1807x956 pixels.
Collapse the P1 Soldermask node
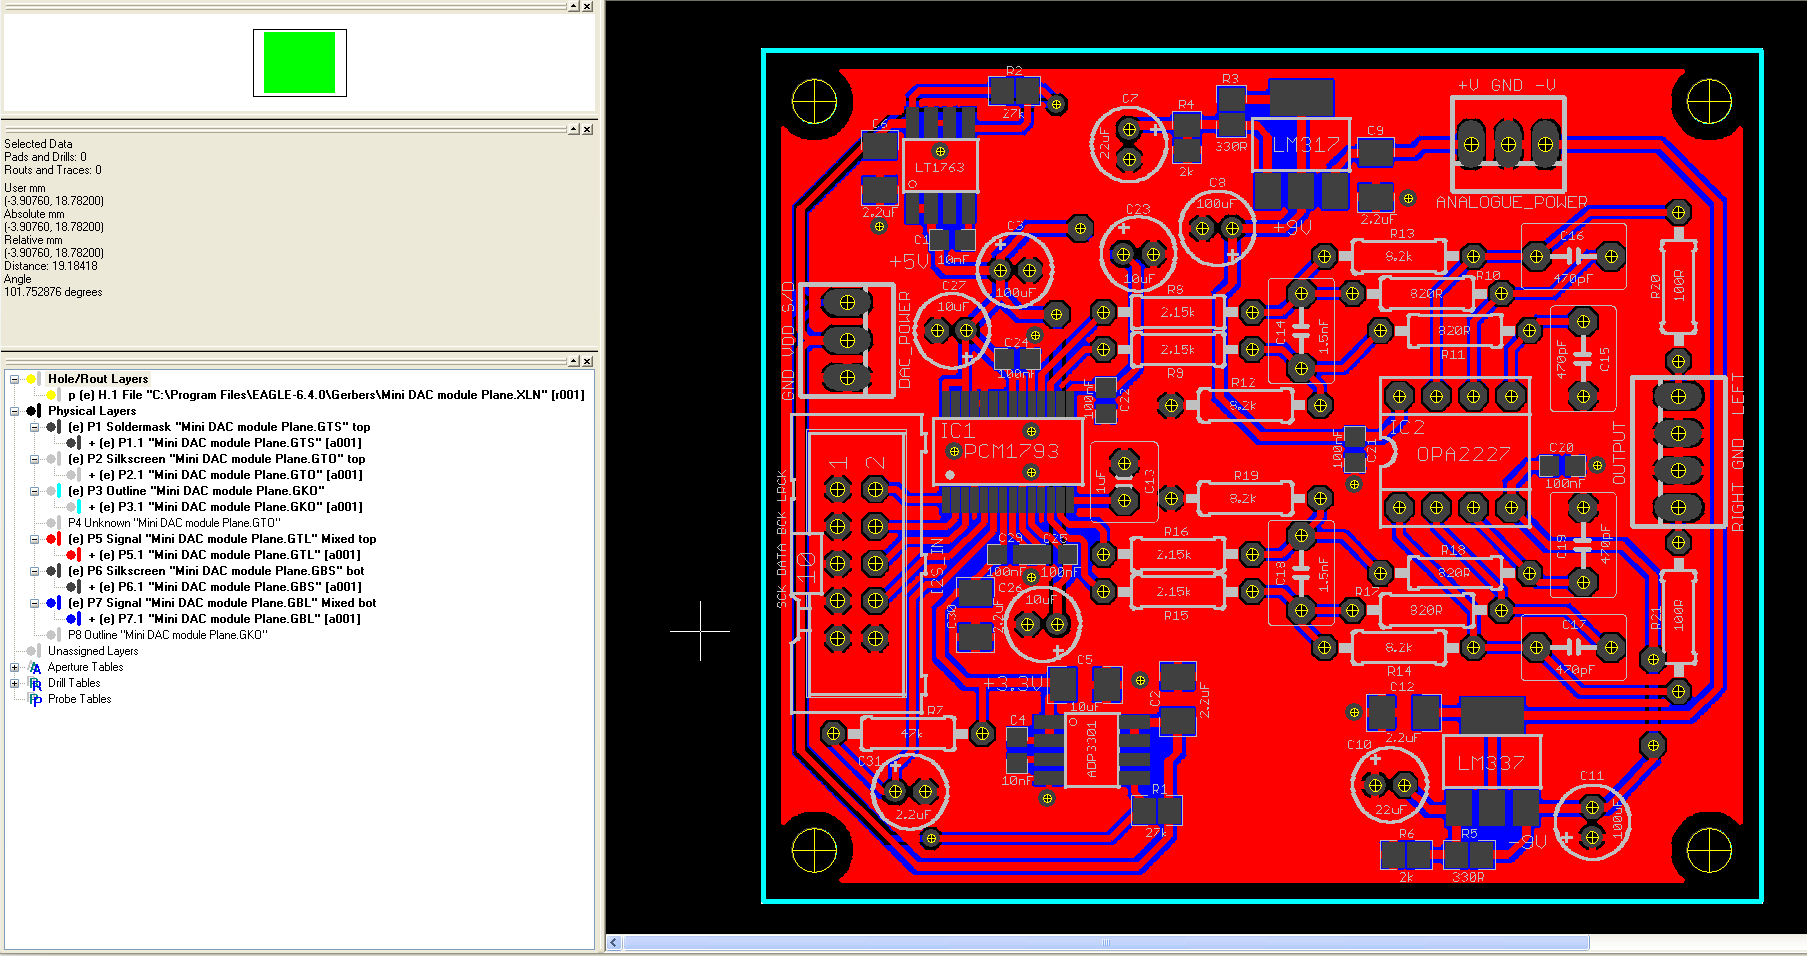(34, 427)
